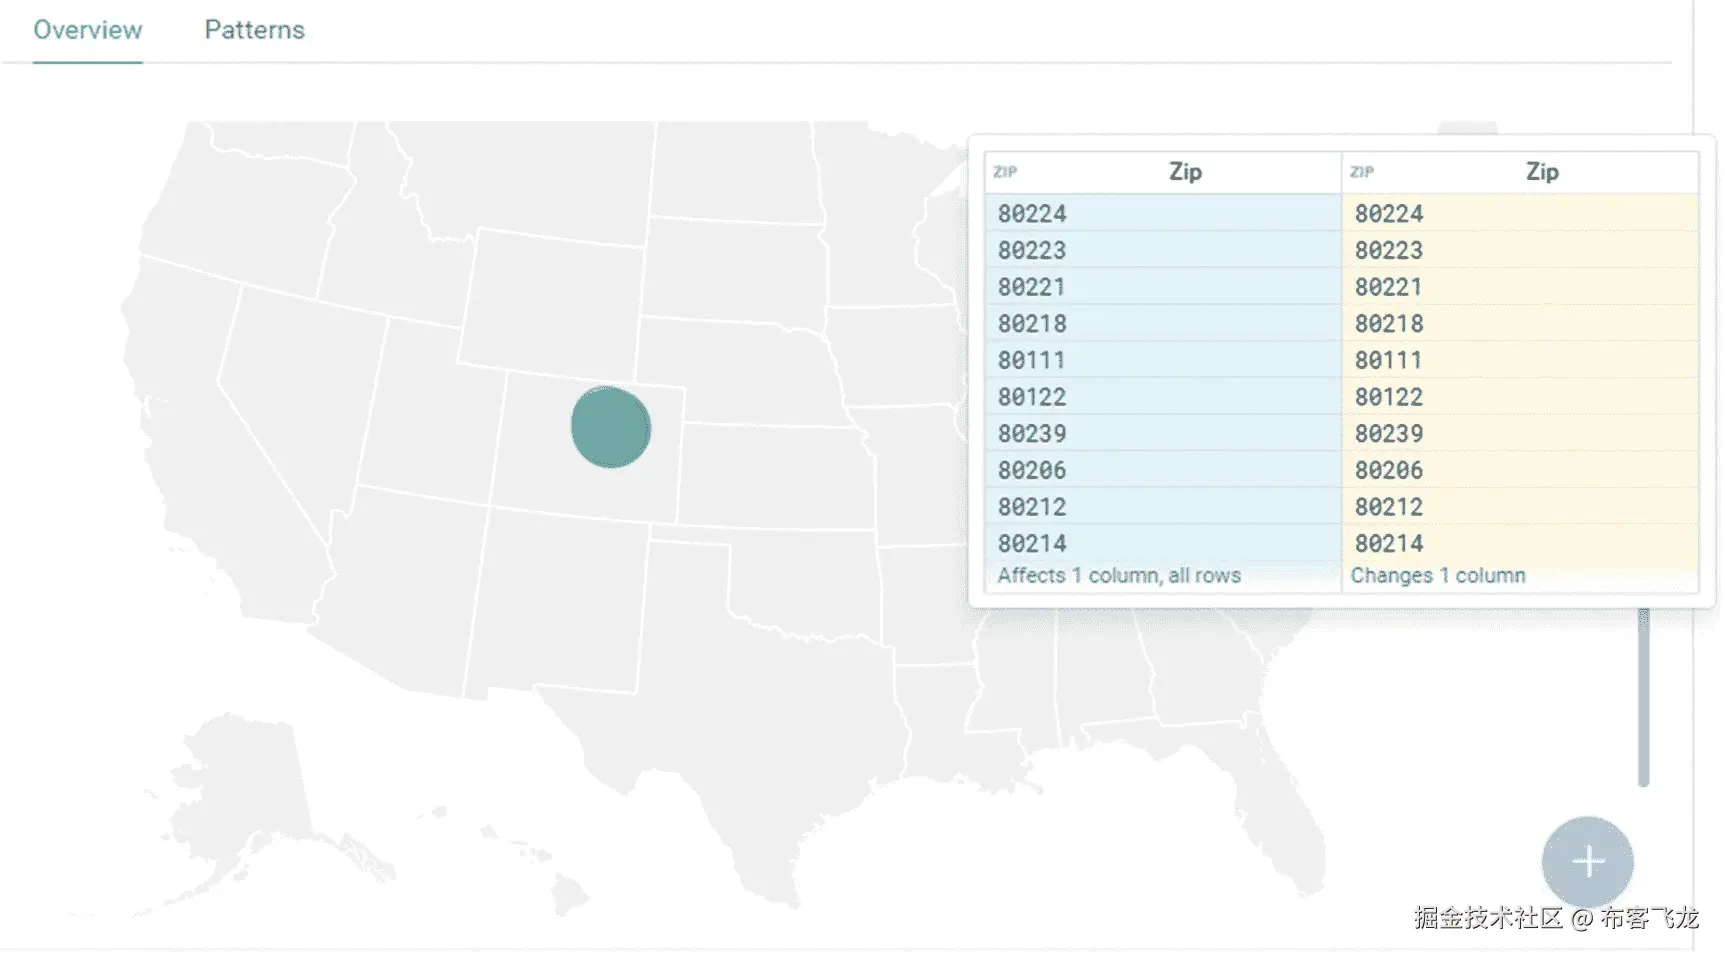
Task: Click the ZIP type icon in yellow column header
Action: coord(1362,172)
